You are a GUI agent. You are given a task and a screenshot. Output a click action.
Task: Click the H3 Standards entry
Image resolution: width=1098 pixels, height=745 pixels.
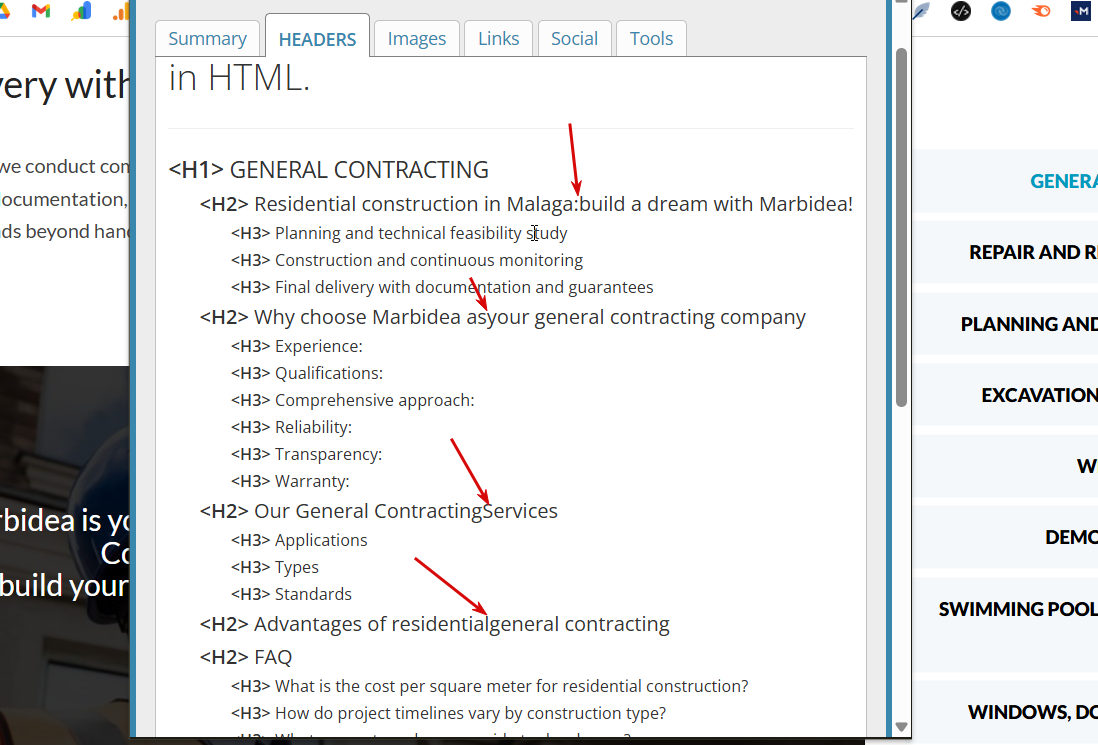tap(291, 594)
